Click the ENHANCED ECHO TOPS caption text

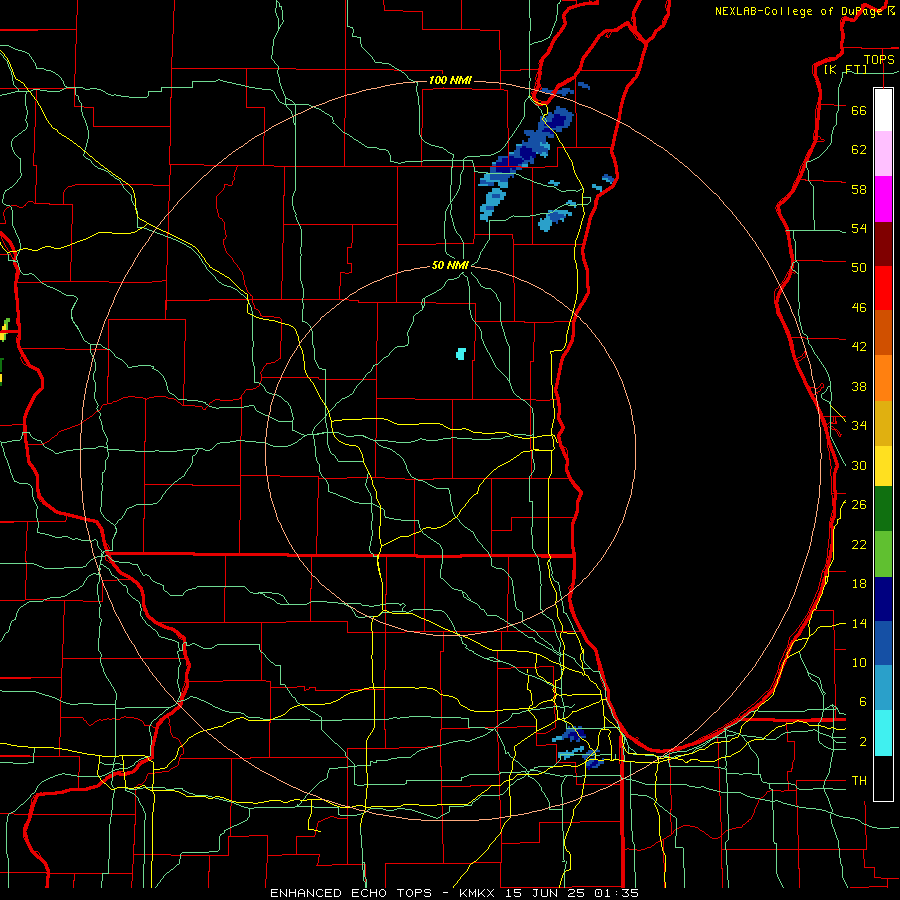pos(351,893)
